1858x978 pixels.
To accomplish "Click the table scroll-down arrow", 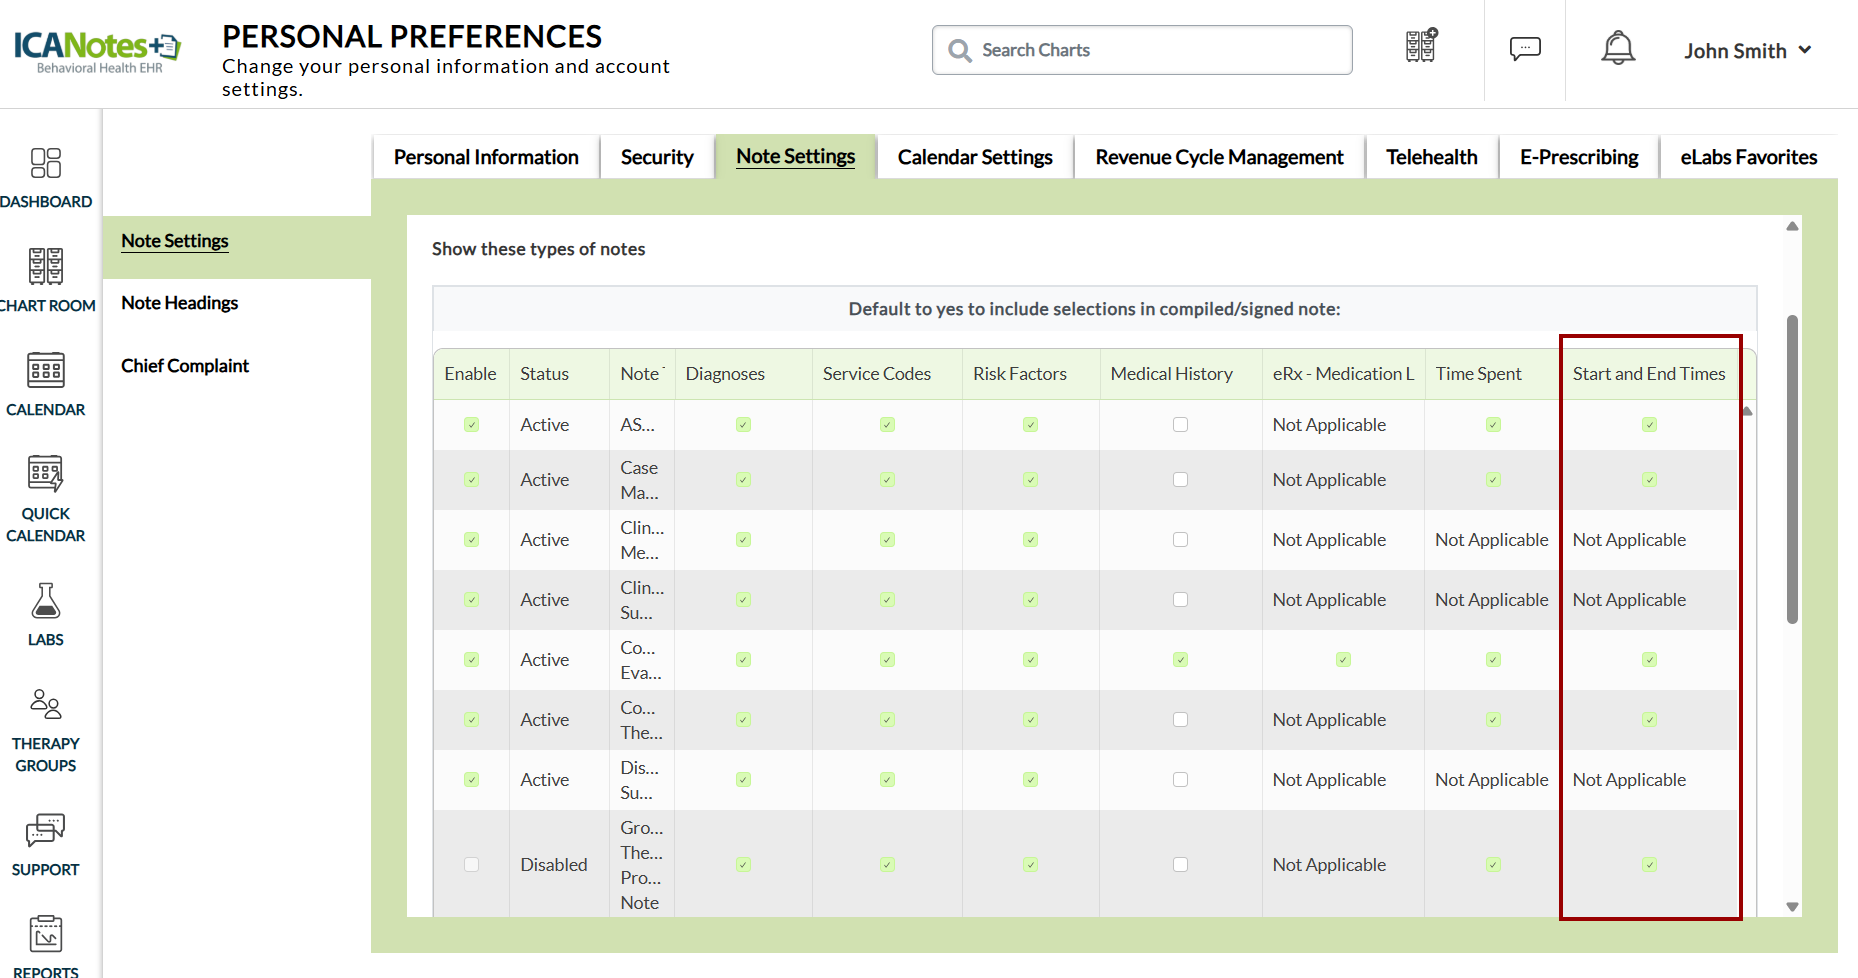I will (1792, 906).
